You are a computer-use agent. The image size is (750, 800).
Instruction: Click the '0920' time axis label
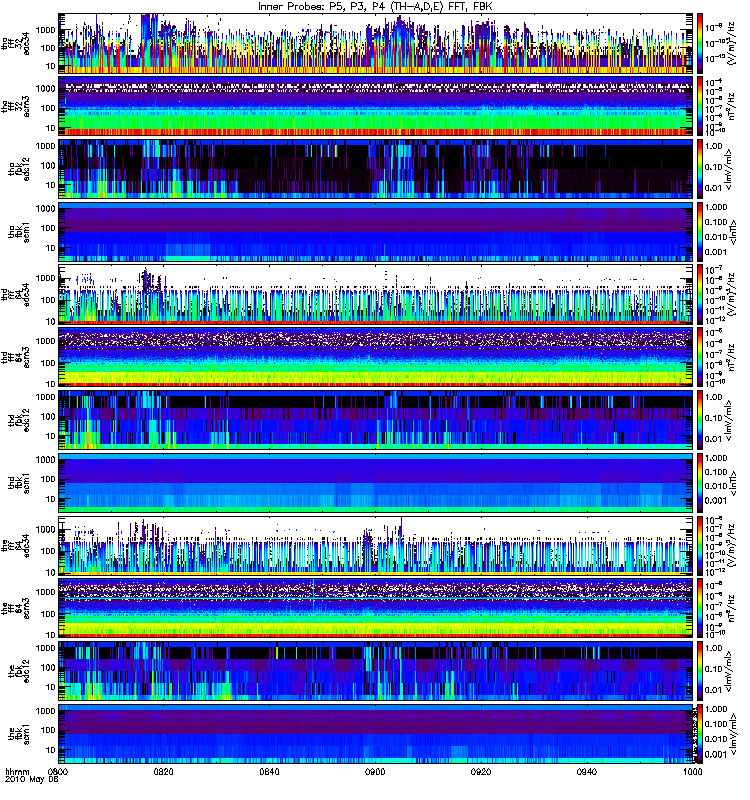[481, 772]
